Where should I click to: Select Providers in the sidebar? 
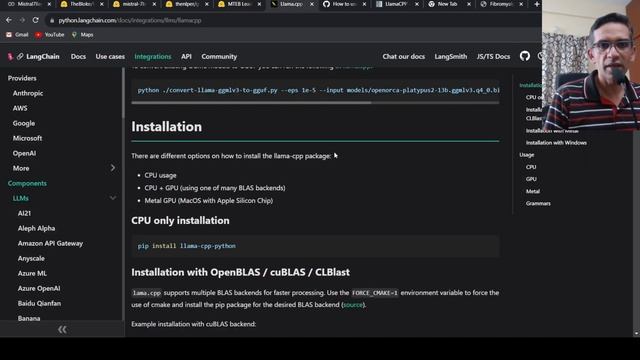(x=22, y=78)
